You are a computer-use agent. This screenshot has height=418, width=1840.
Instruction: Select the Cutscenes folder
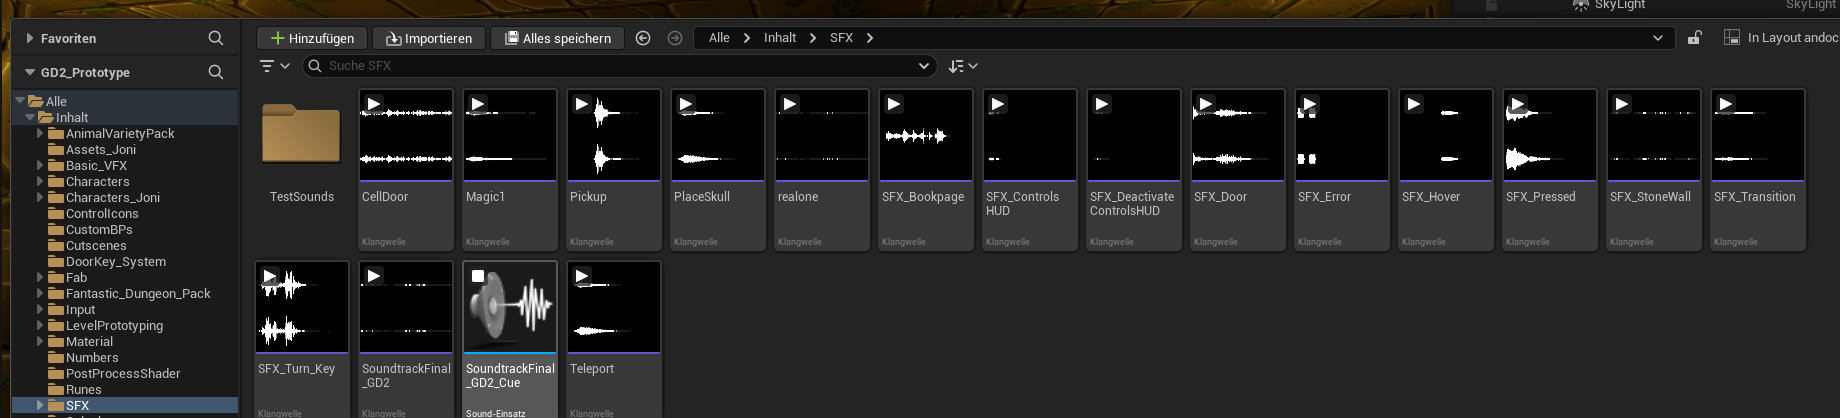coord(96,245)
